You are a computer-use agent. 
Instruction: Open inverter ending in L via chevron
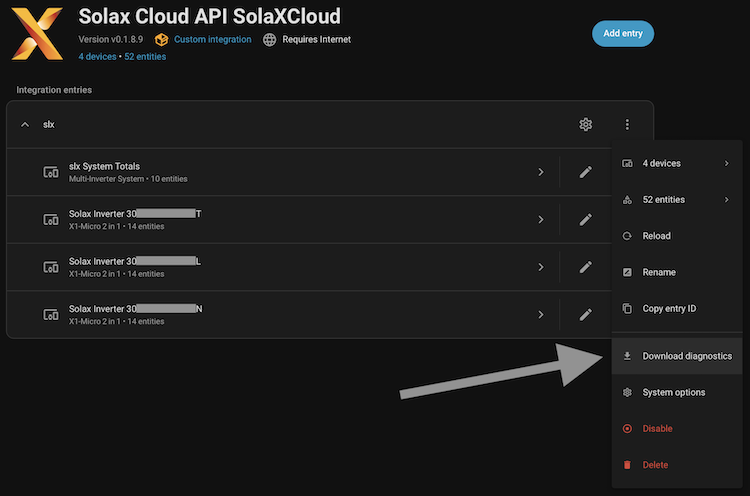541,267
